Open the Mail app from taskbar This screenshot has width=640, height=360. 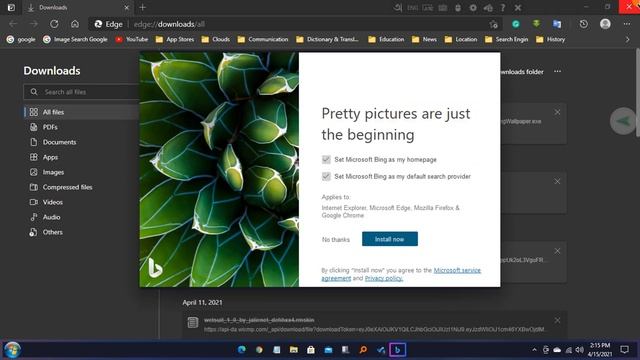click(328, 350)
